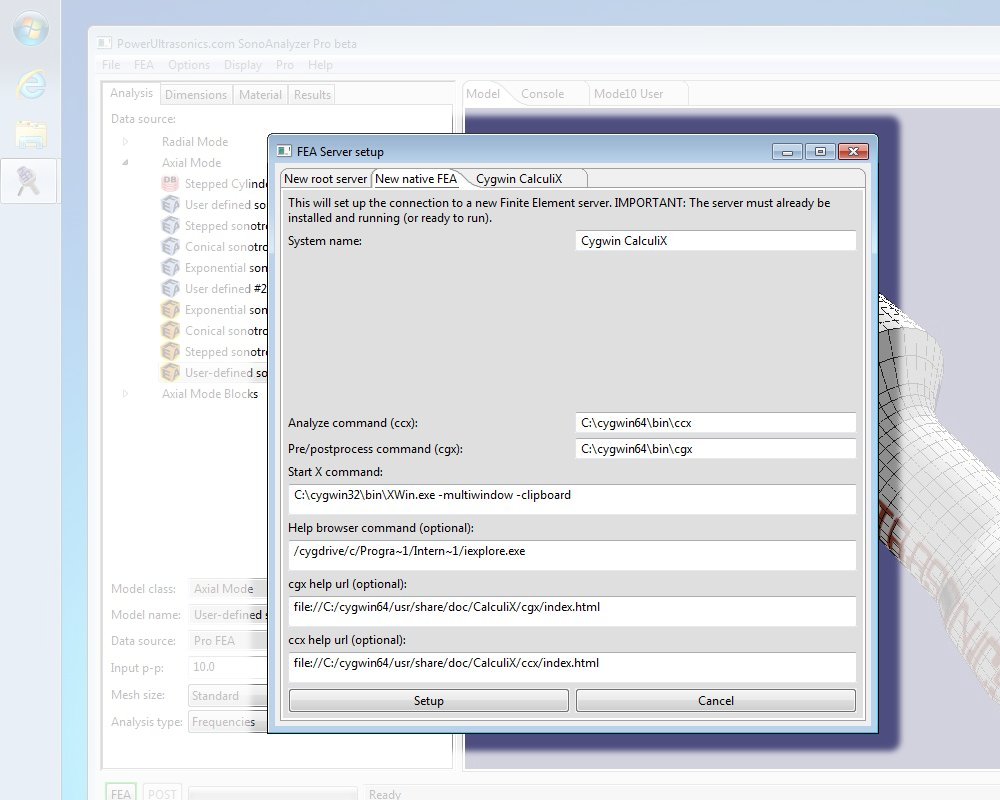Click the gray Conical sonotrode FEA icon
Viewport: 1000px width, 800px height.
[x=170, y=247]
